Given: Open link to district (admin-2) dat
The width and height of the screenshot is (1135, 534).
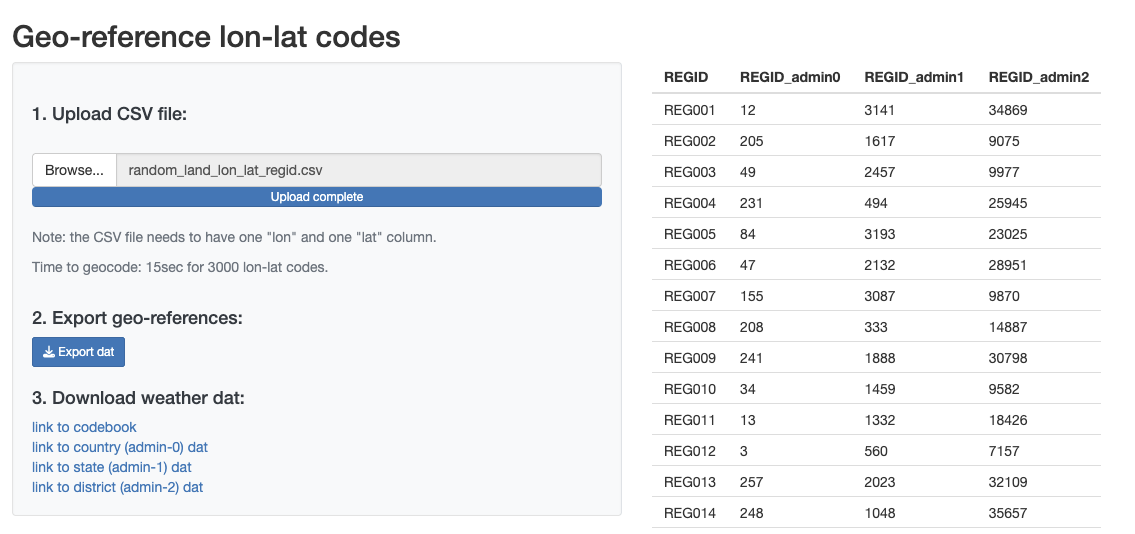Looking at the screenshot, I should (x=117, y=487).
